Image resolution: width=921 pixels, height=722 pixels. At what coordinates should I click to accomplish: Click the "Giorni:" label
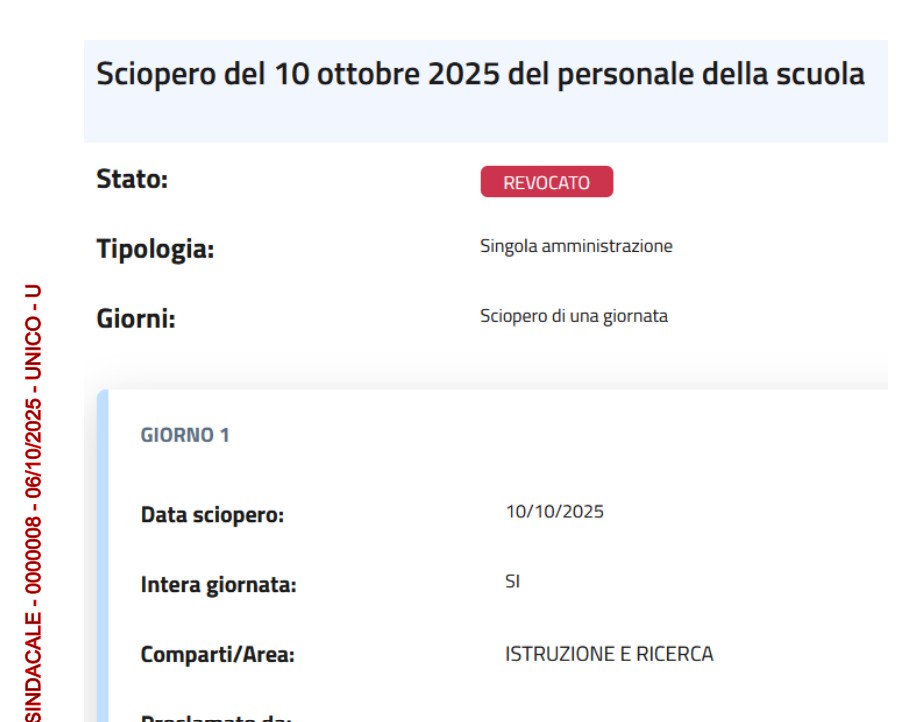pyautogui.click(x=136, y=320)
